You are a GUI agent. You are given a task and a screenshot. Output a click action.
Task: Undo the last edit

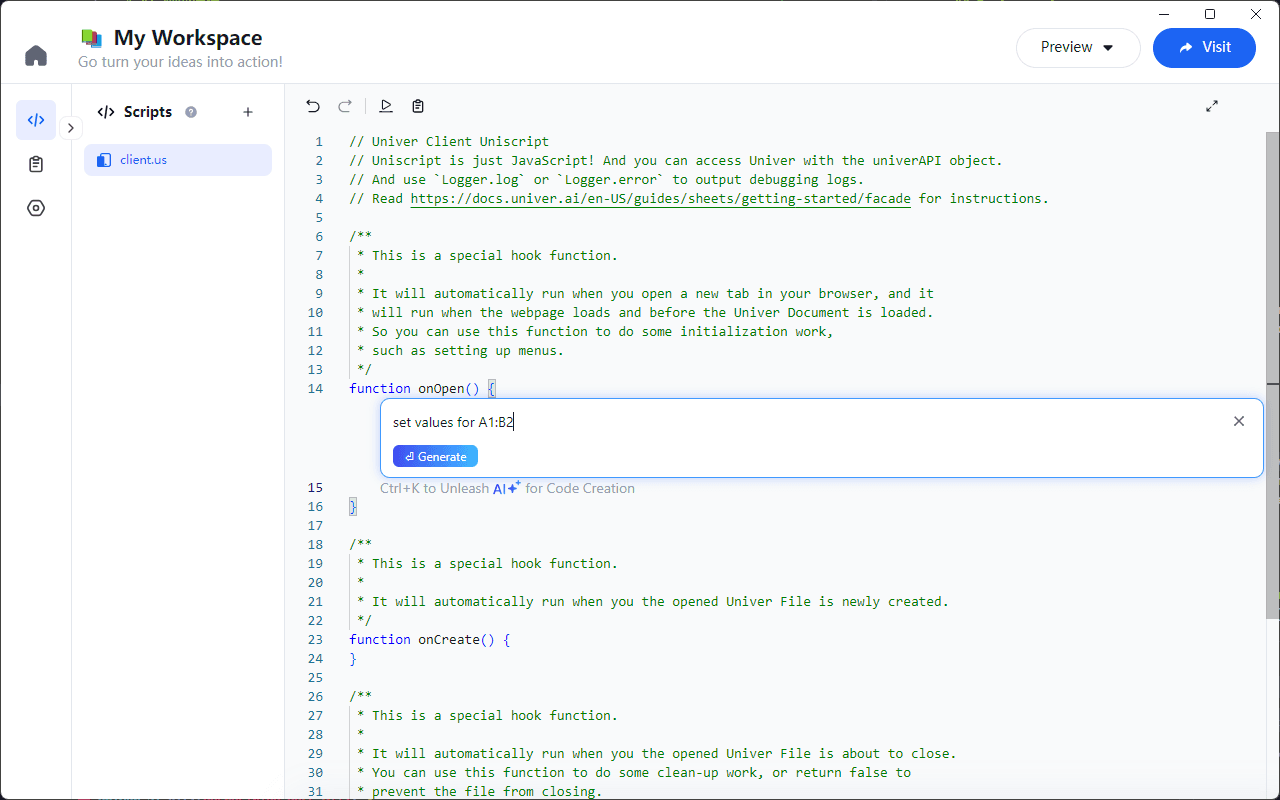313,106
